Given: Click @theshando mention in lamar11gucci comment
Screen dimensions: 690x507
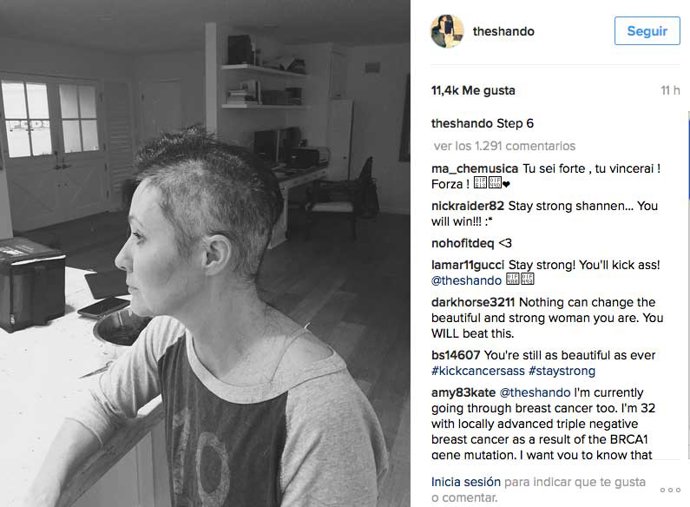Looking at the screenshot, I should click(466, 281).
